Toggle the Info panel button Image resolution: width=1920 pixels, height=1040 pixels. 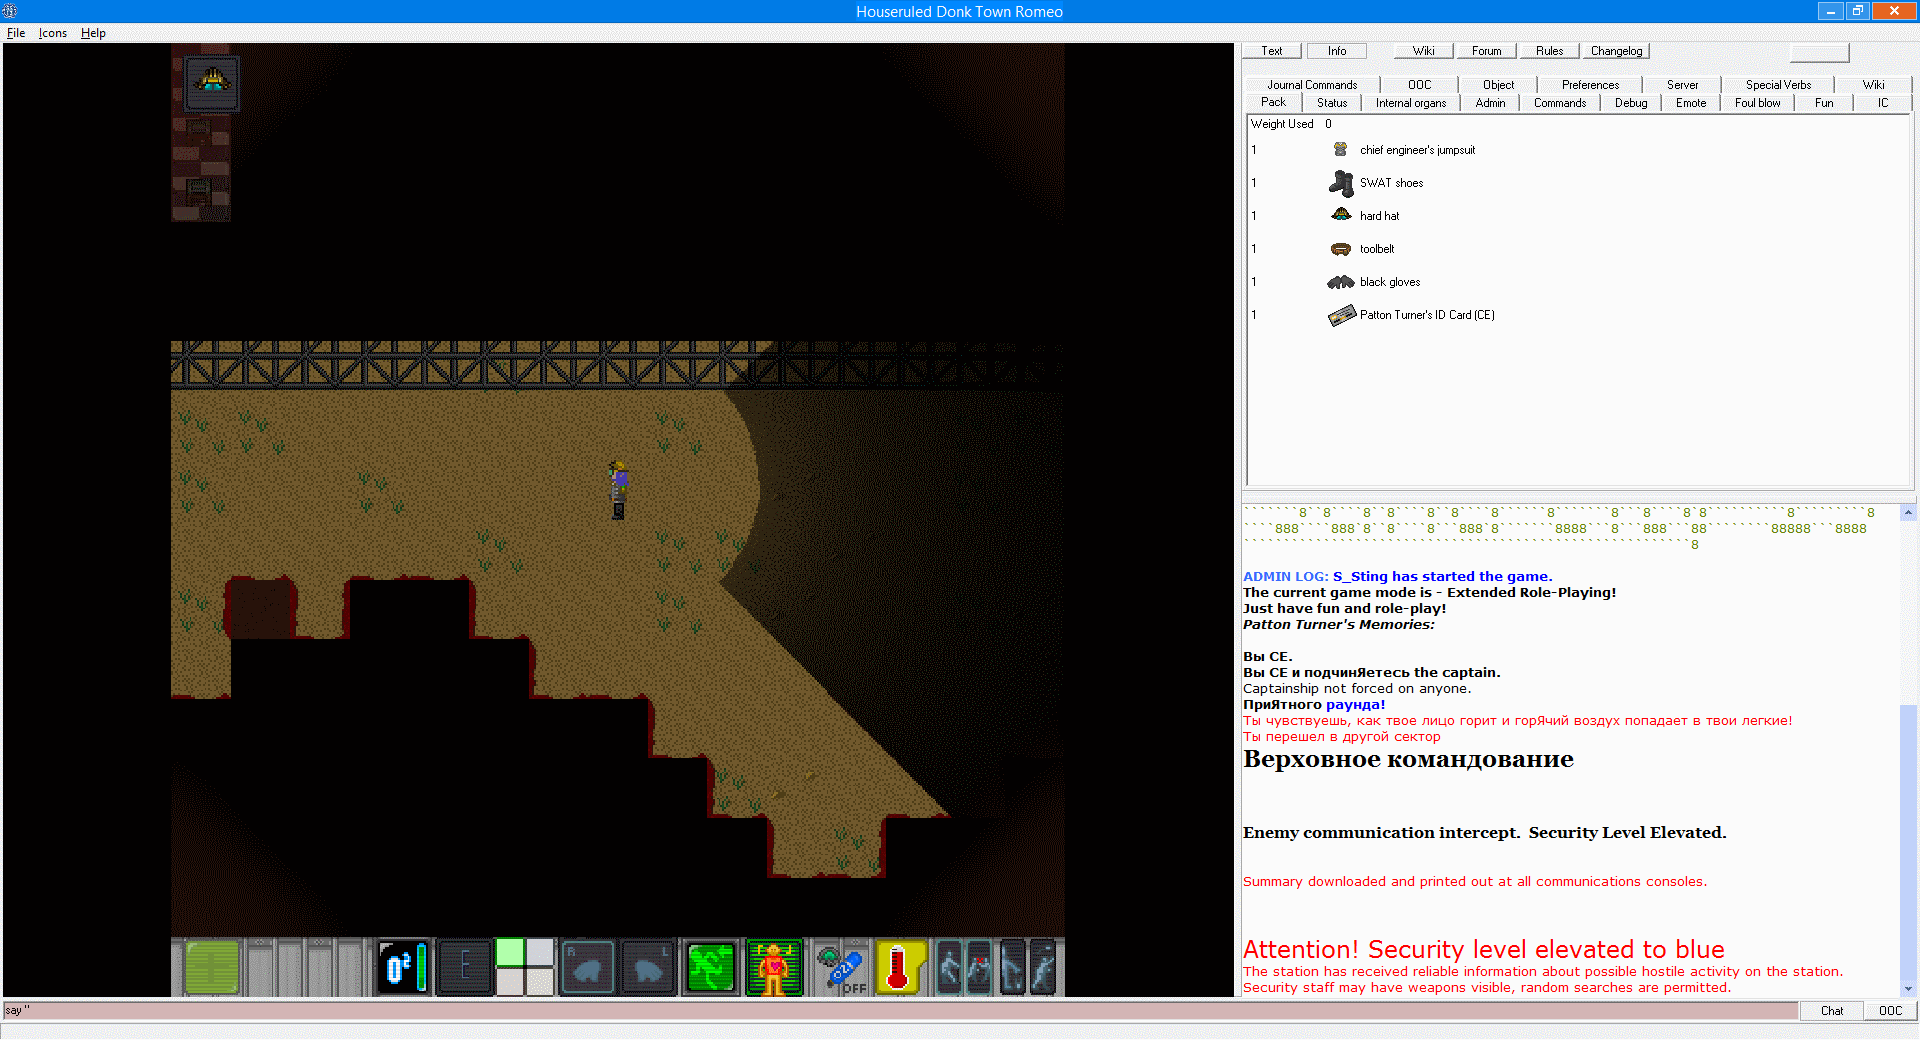1337,51
